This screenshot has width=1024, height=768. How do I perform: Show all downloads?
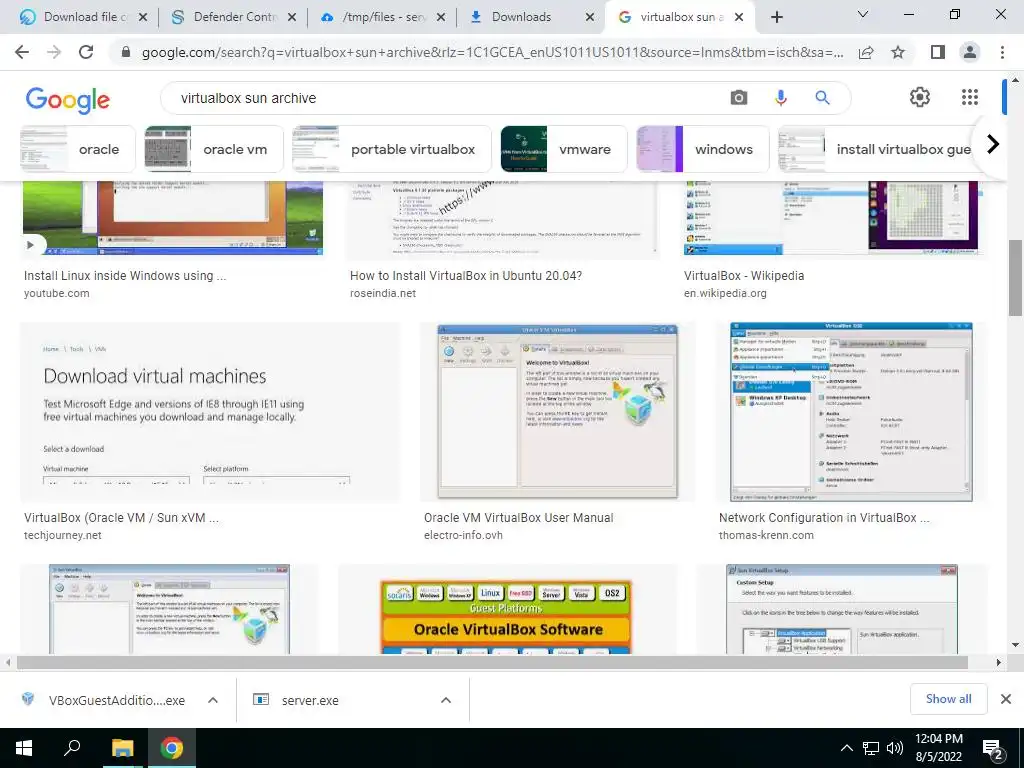(x=948, y=699)
